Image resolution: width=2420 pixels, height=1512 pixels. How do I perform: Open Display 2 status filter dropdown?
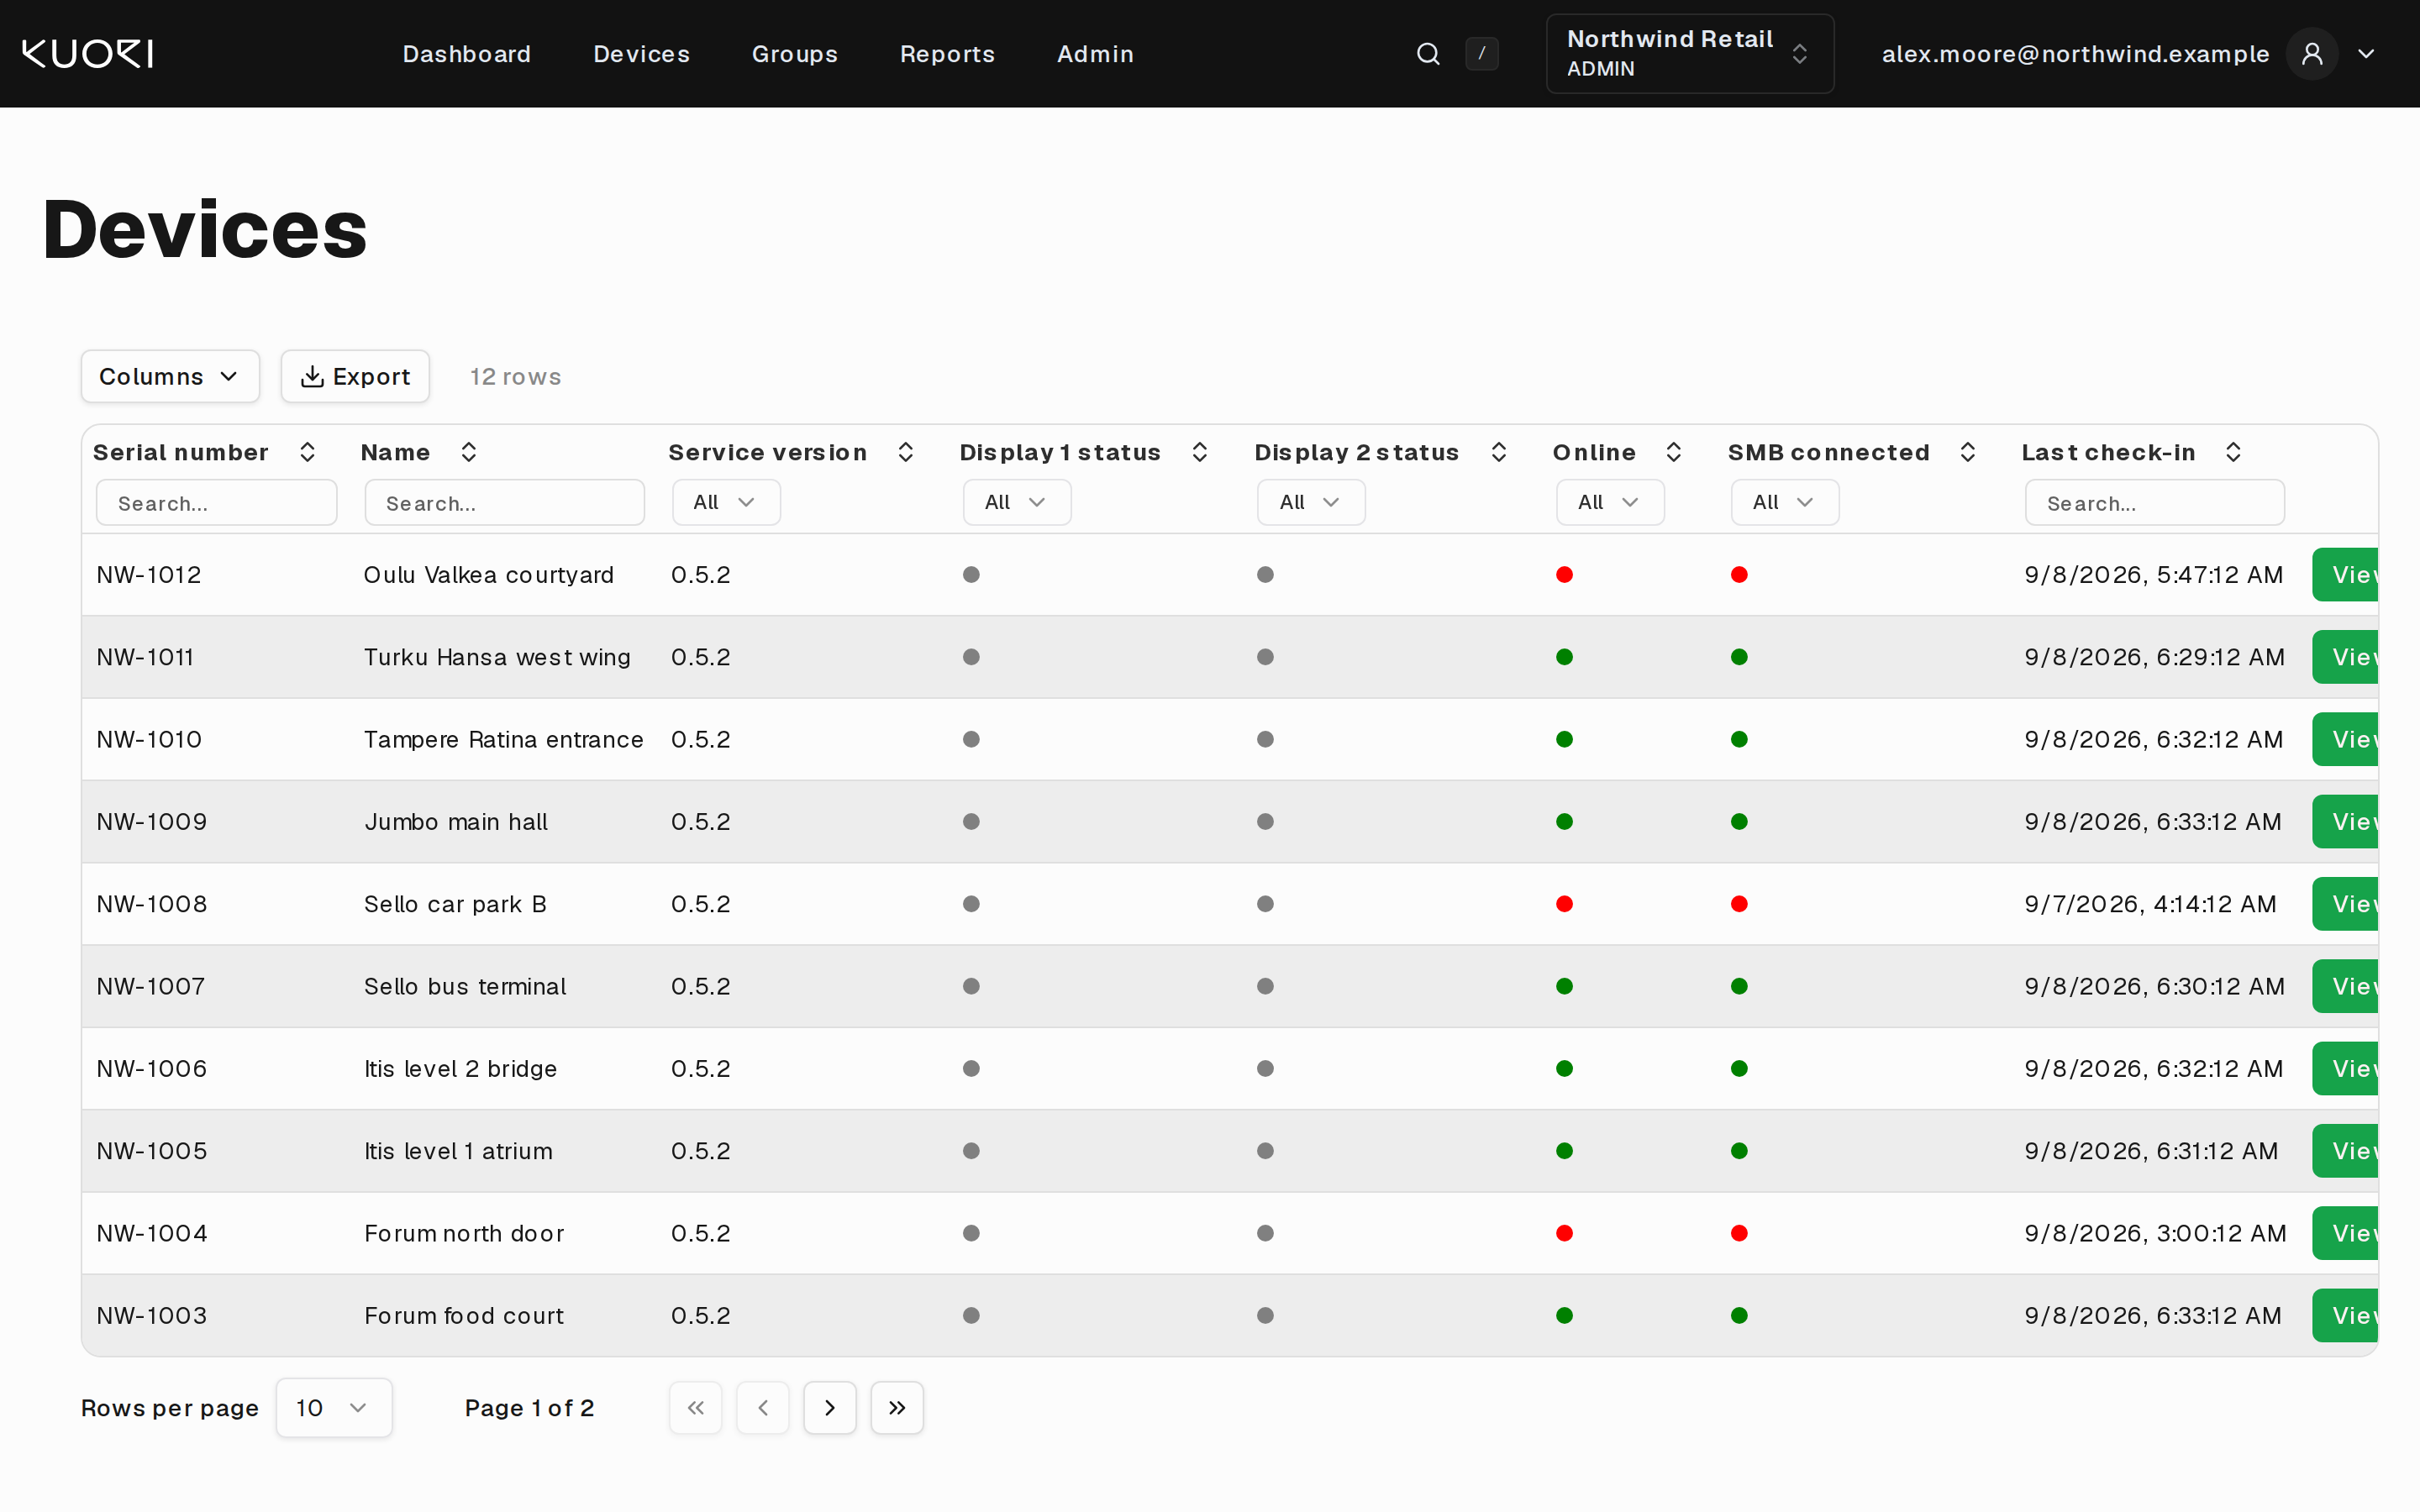[1311, 502]
